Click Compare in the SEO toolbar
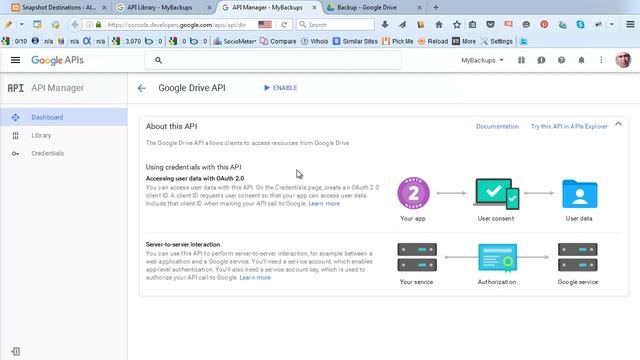This screenshot has width=640, height=360. tap(278, 41)
